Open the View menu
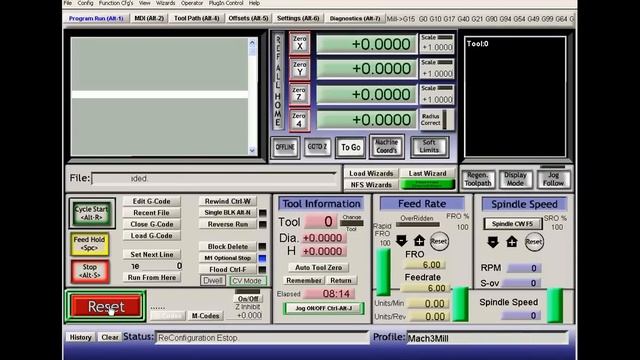 (144, 3)
